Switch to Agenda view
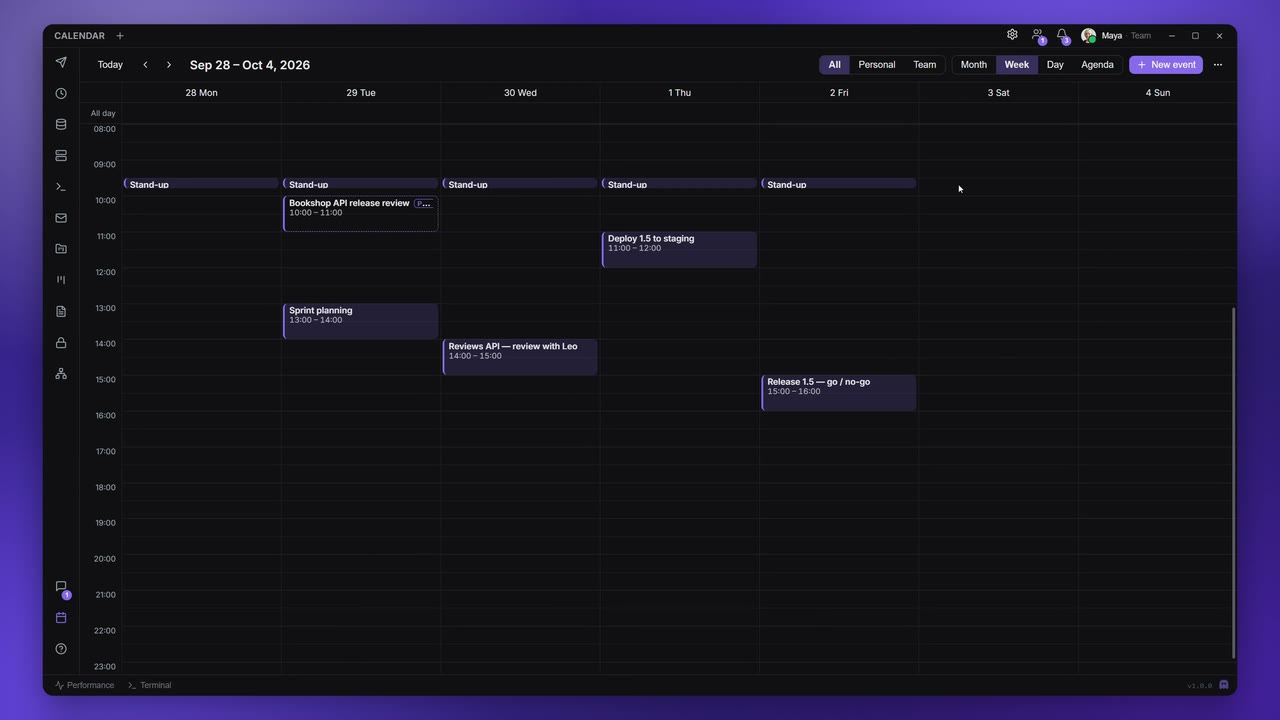 (x=1097, y=65)
